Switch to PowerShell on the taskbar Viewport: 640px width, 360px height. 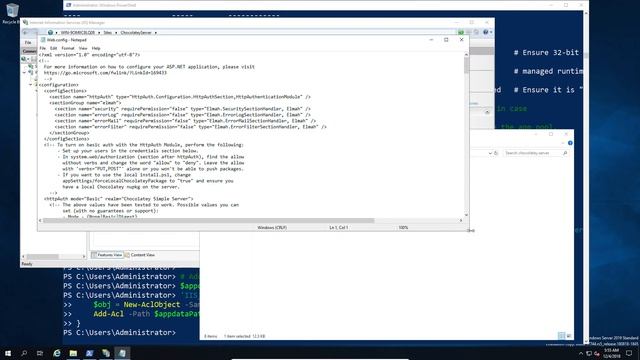click(89, 353)
